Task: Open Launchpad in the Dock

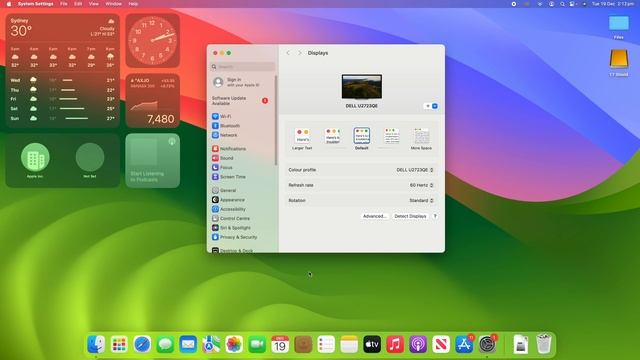Action: (119, 344)
